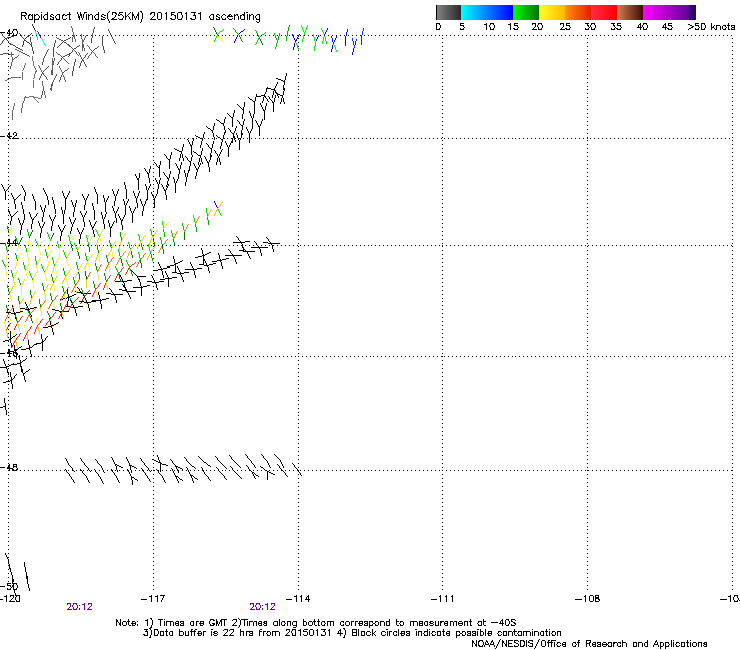Click the '-114' longitude axis label
Image resolution: width=740 pixels, height=650 pixels.
298,599
